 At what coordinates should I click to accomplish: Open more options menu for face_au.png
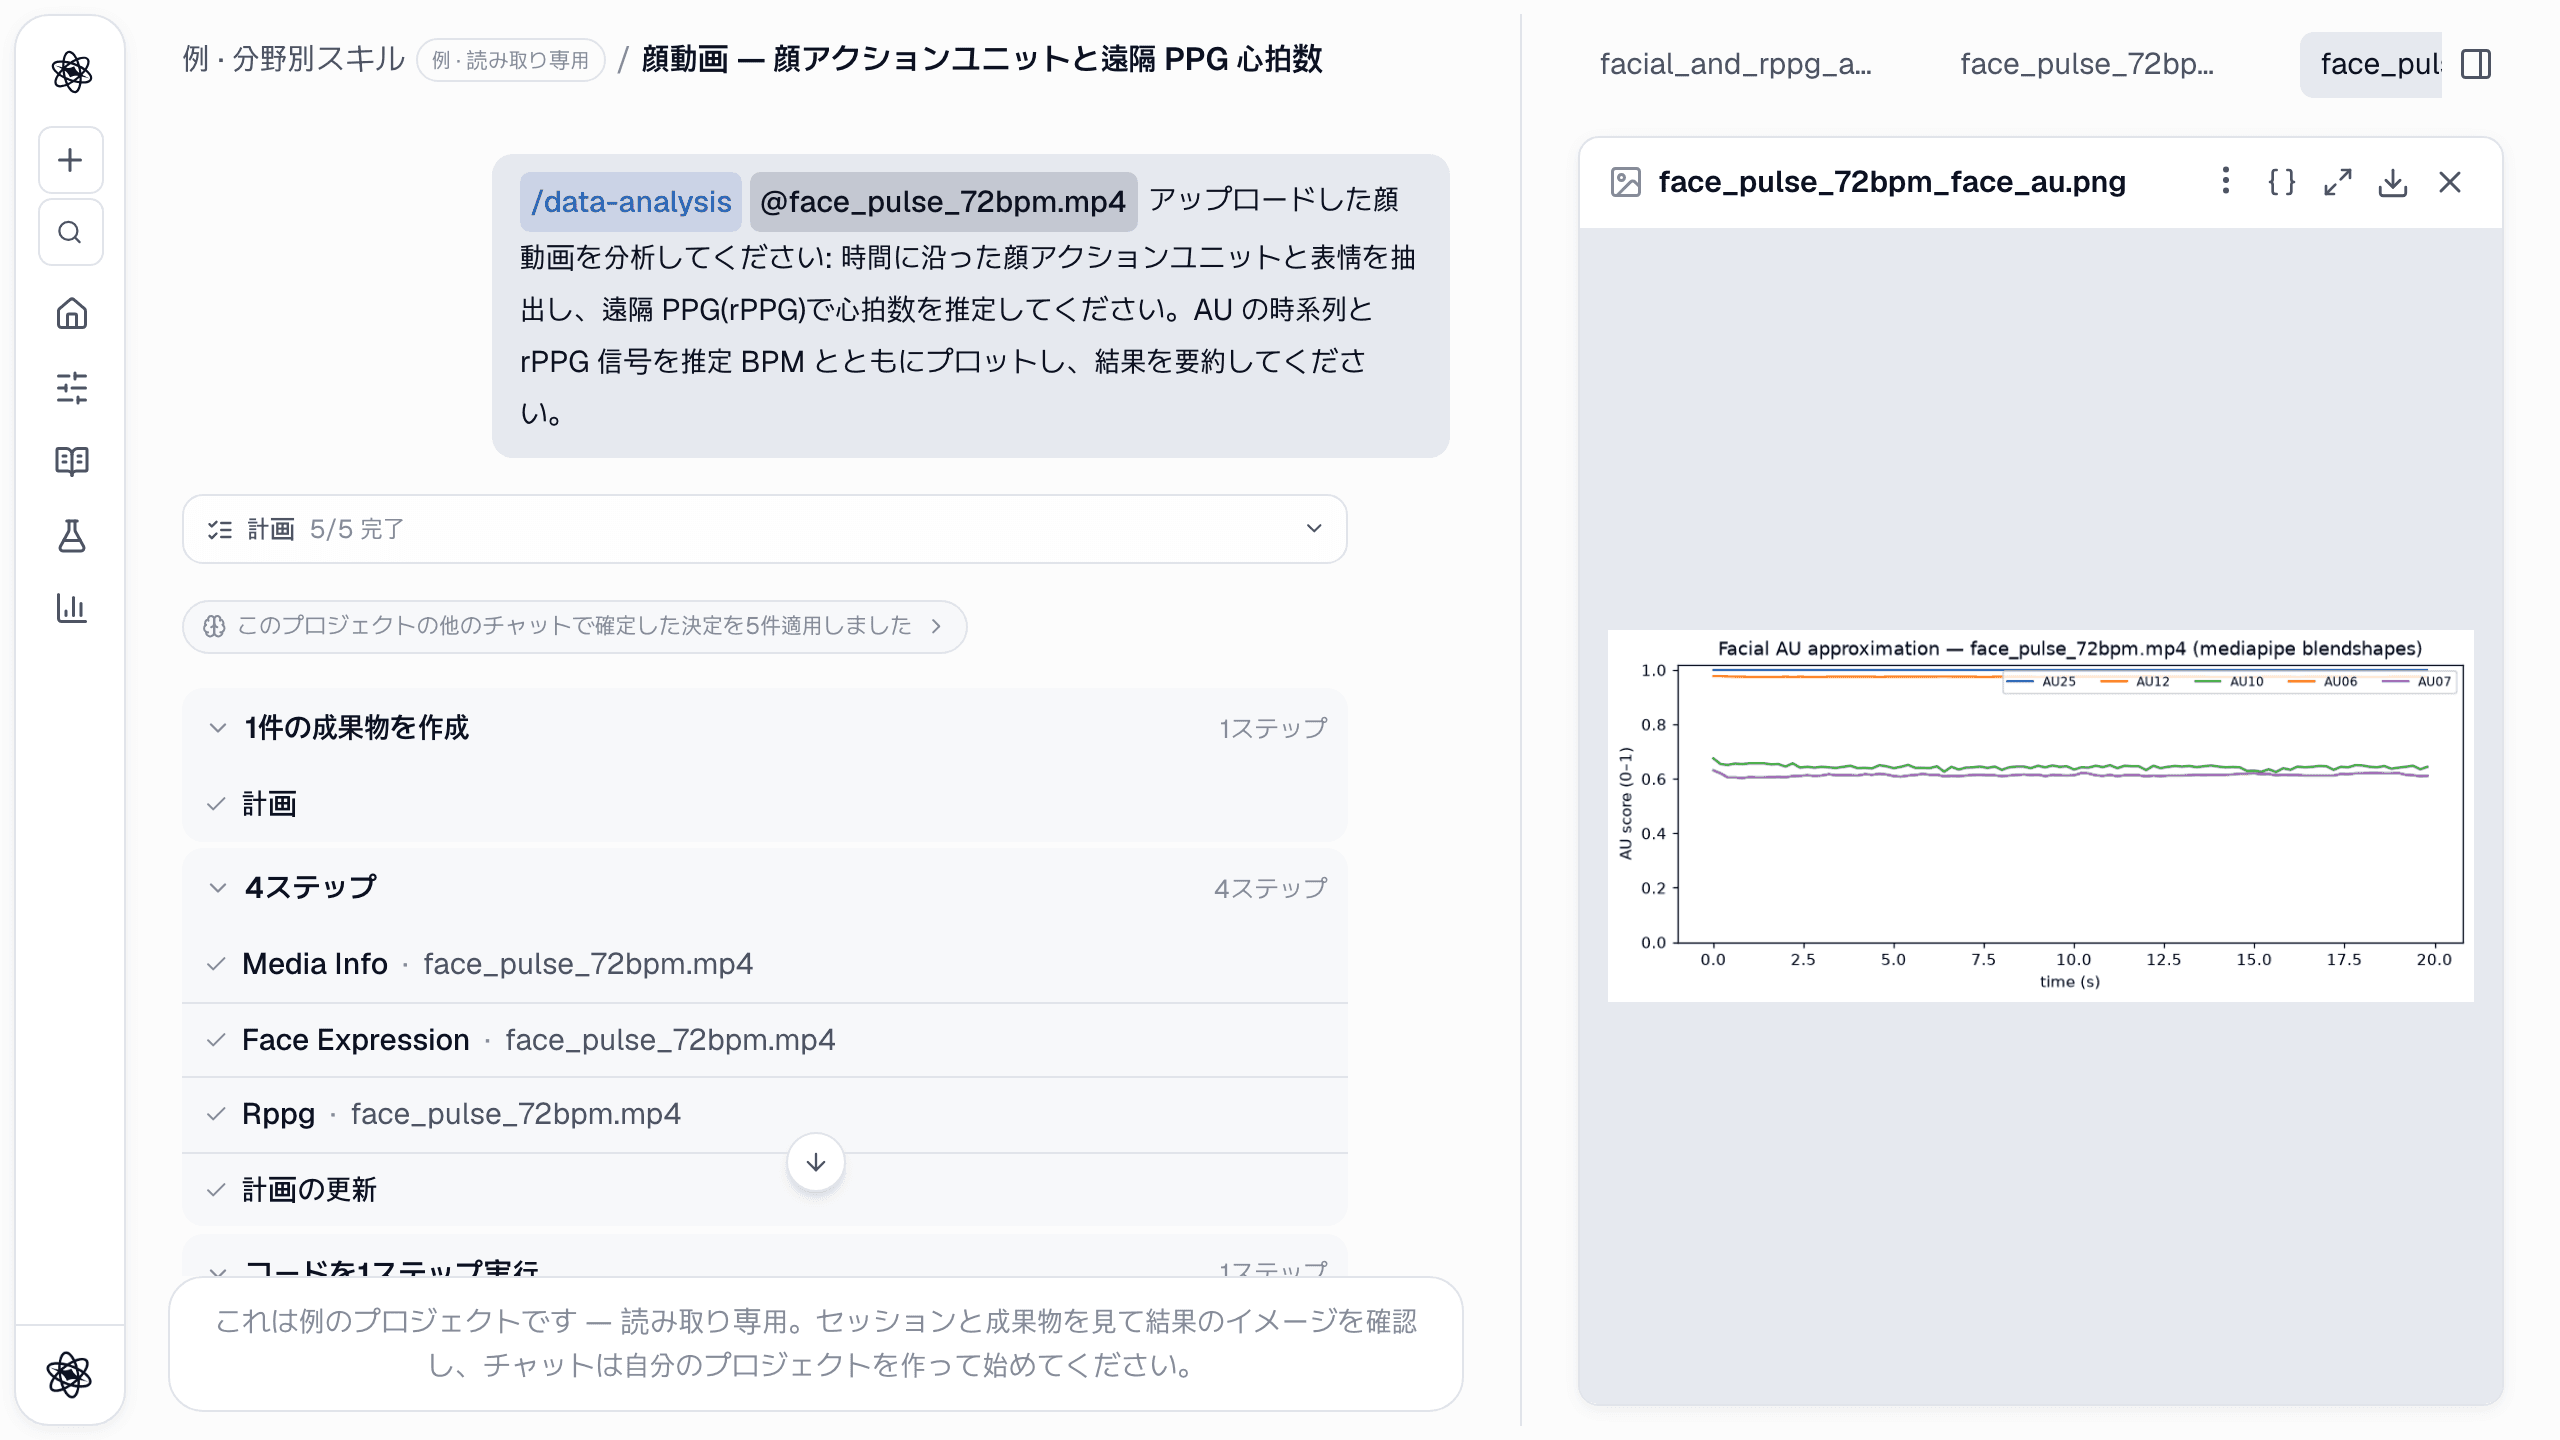[x=2225, y=181]
